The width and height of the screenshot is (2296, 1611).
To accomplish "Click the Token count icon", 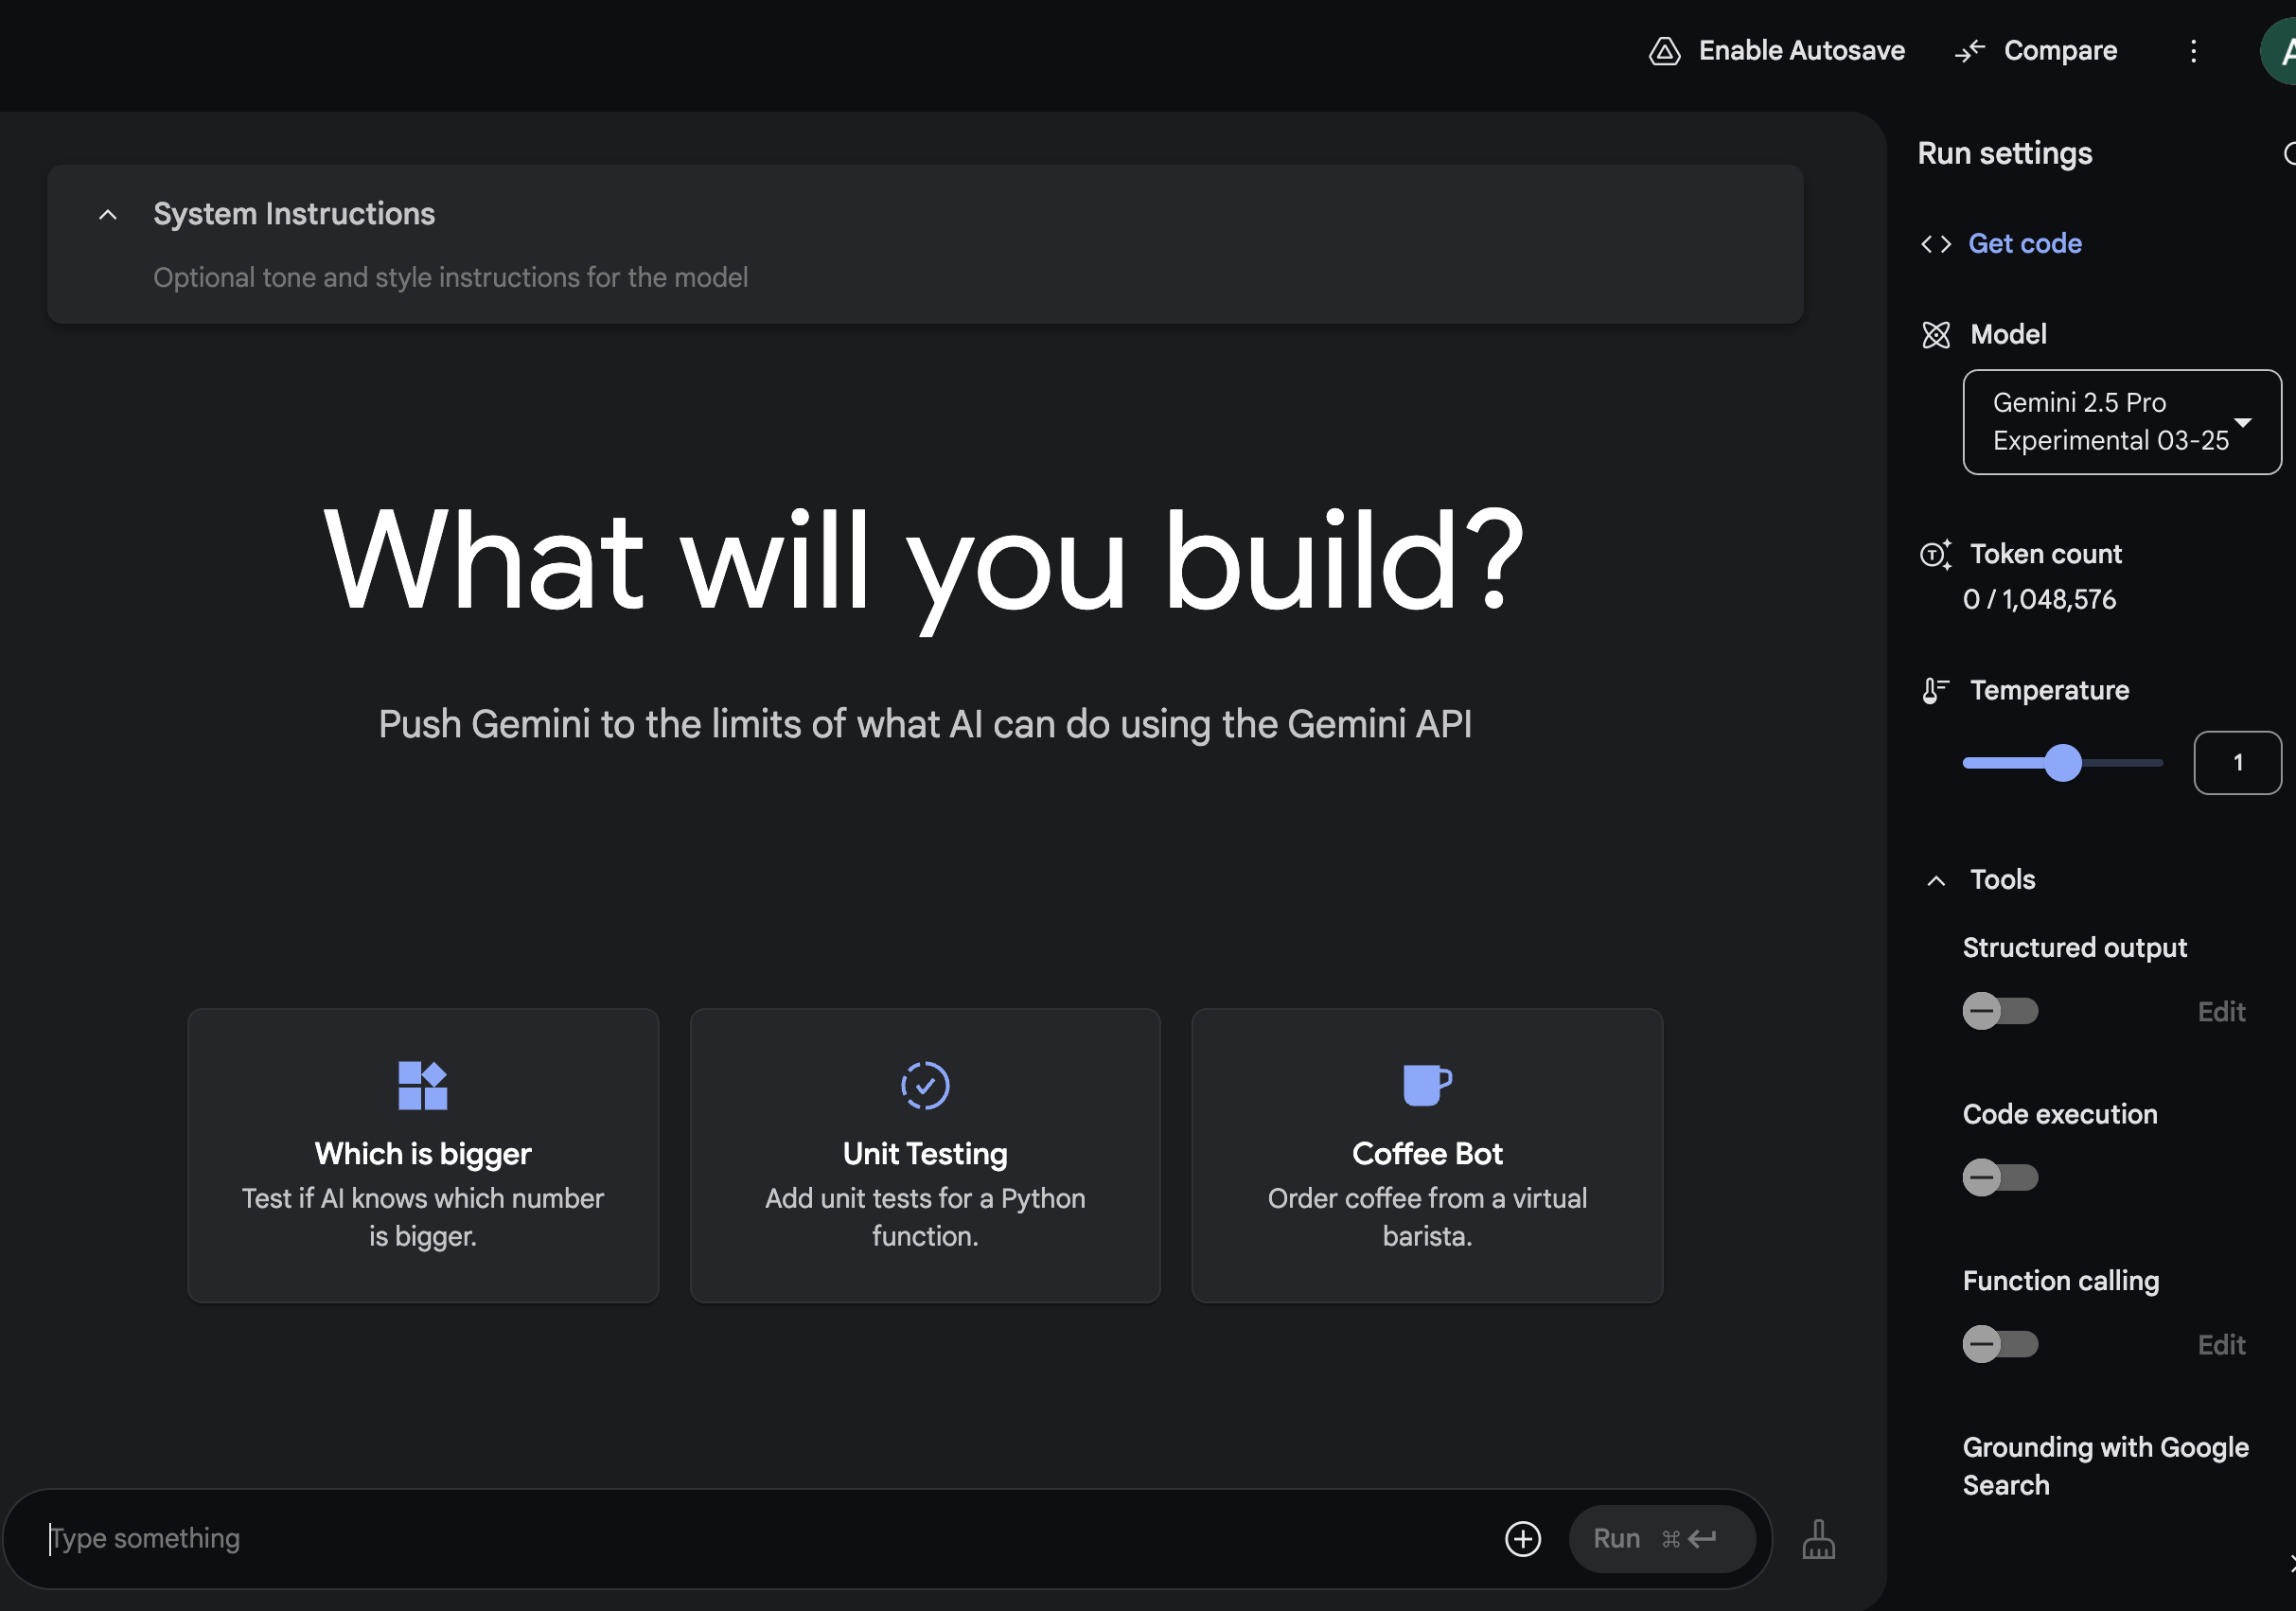I will [x=1936, y=555].
